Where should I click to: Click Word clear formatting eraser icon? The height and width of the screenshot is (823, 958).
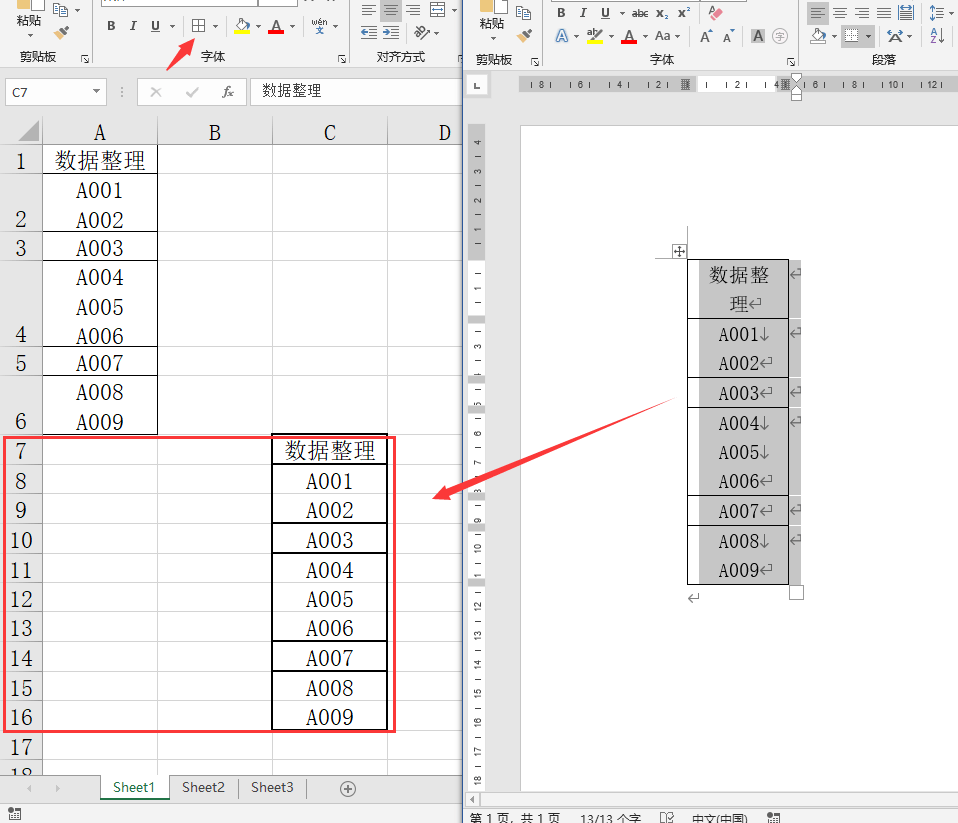tap(714, 13)
